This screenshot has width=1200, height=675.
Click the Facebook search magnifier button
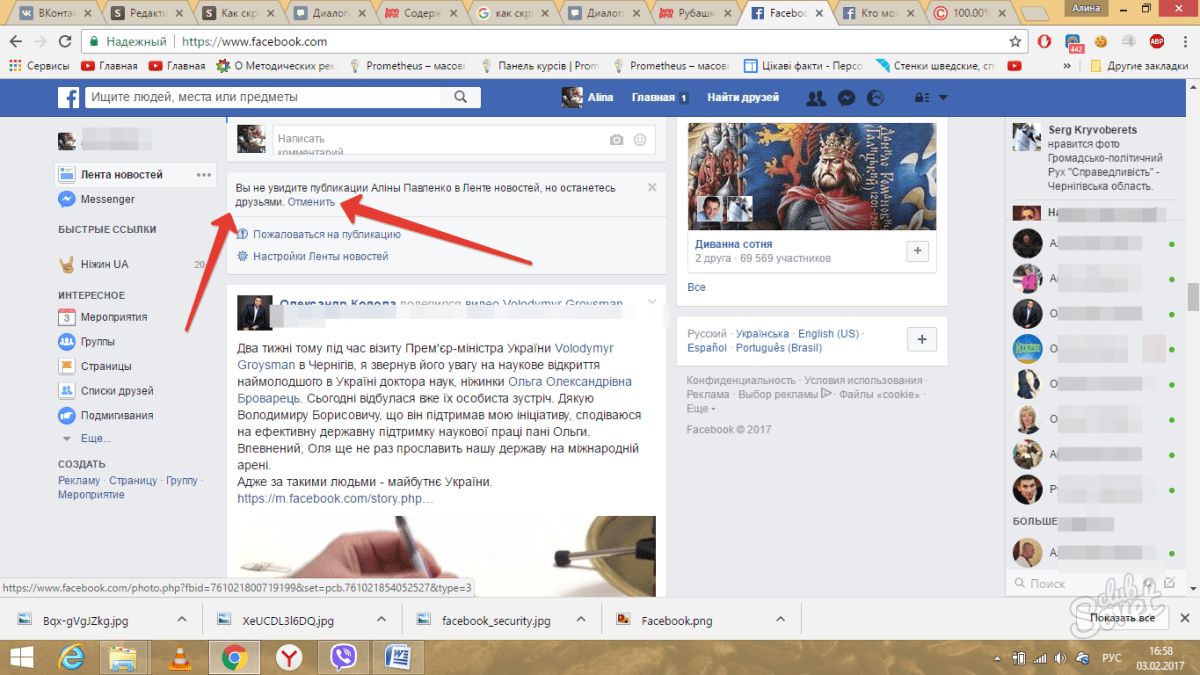point(461,98)
